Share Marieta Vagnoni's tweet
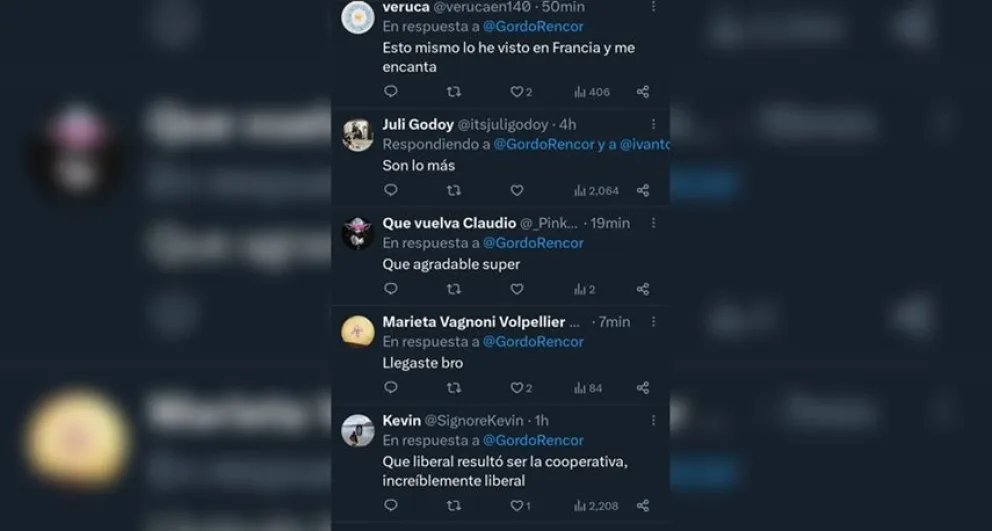This screenshot has height=531, width=992. pos(643,388)
